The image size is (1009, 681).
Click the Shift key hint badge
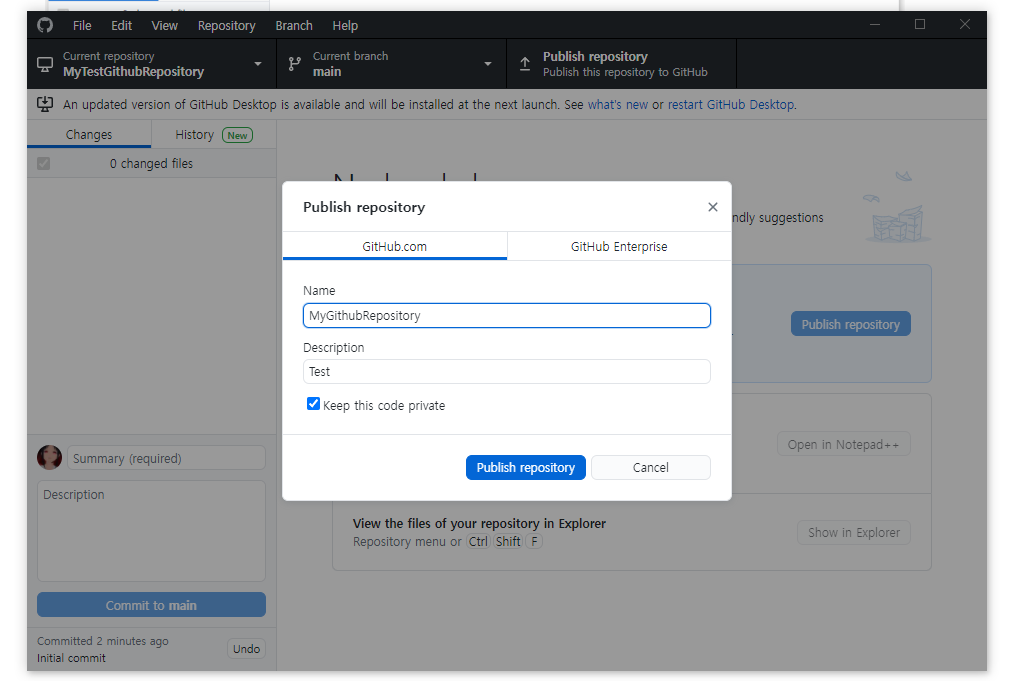point(508,541)
